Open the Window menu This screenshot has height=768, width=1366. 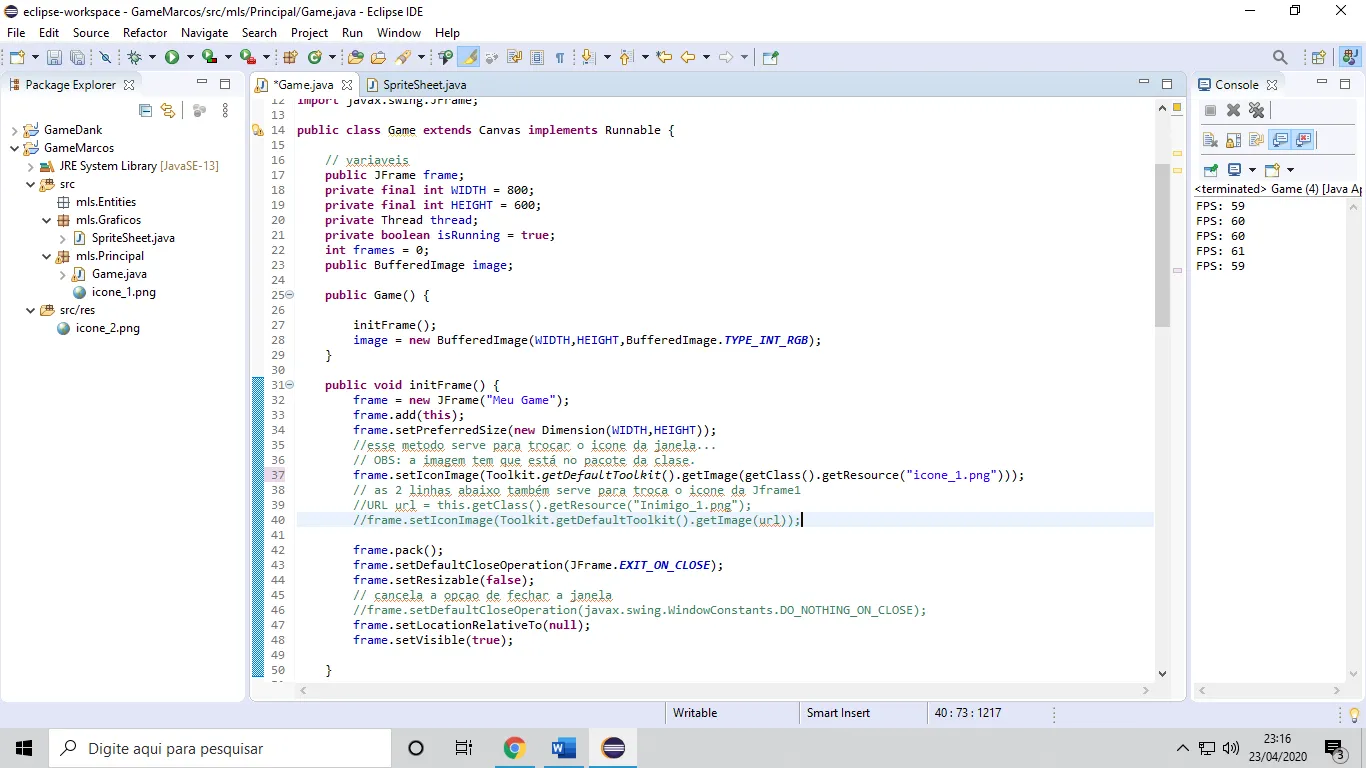click(399, 33)
